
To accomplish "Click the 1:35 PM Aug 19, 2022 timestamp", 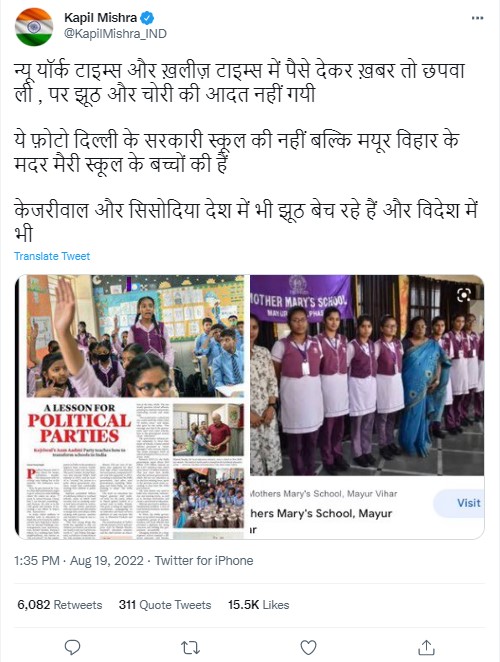I will pos(79,561).
